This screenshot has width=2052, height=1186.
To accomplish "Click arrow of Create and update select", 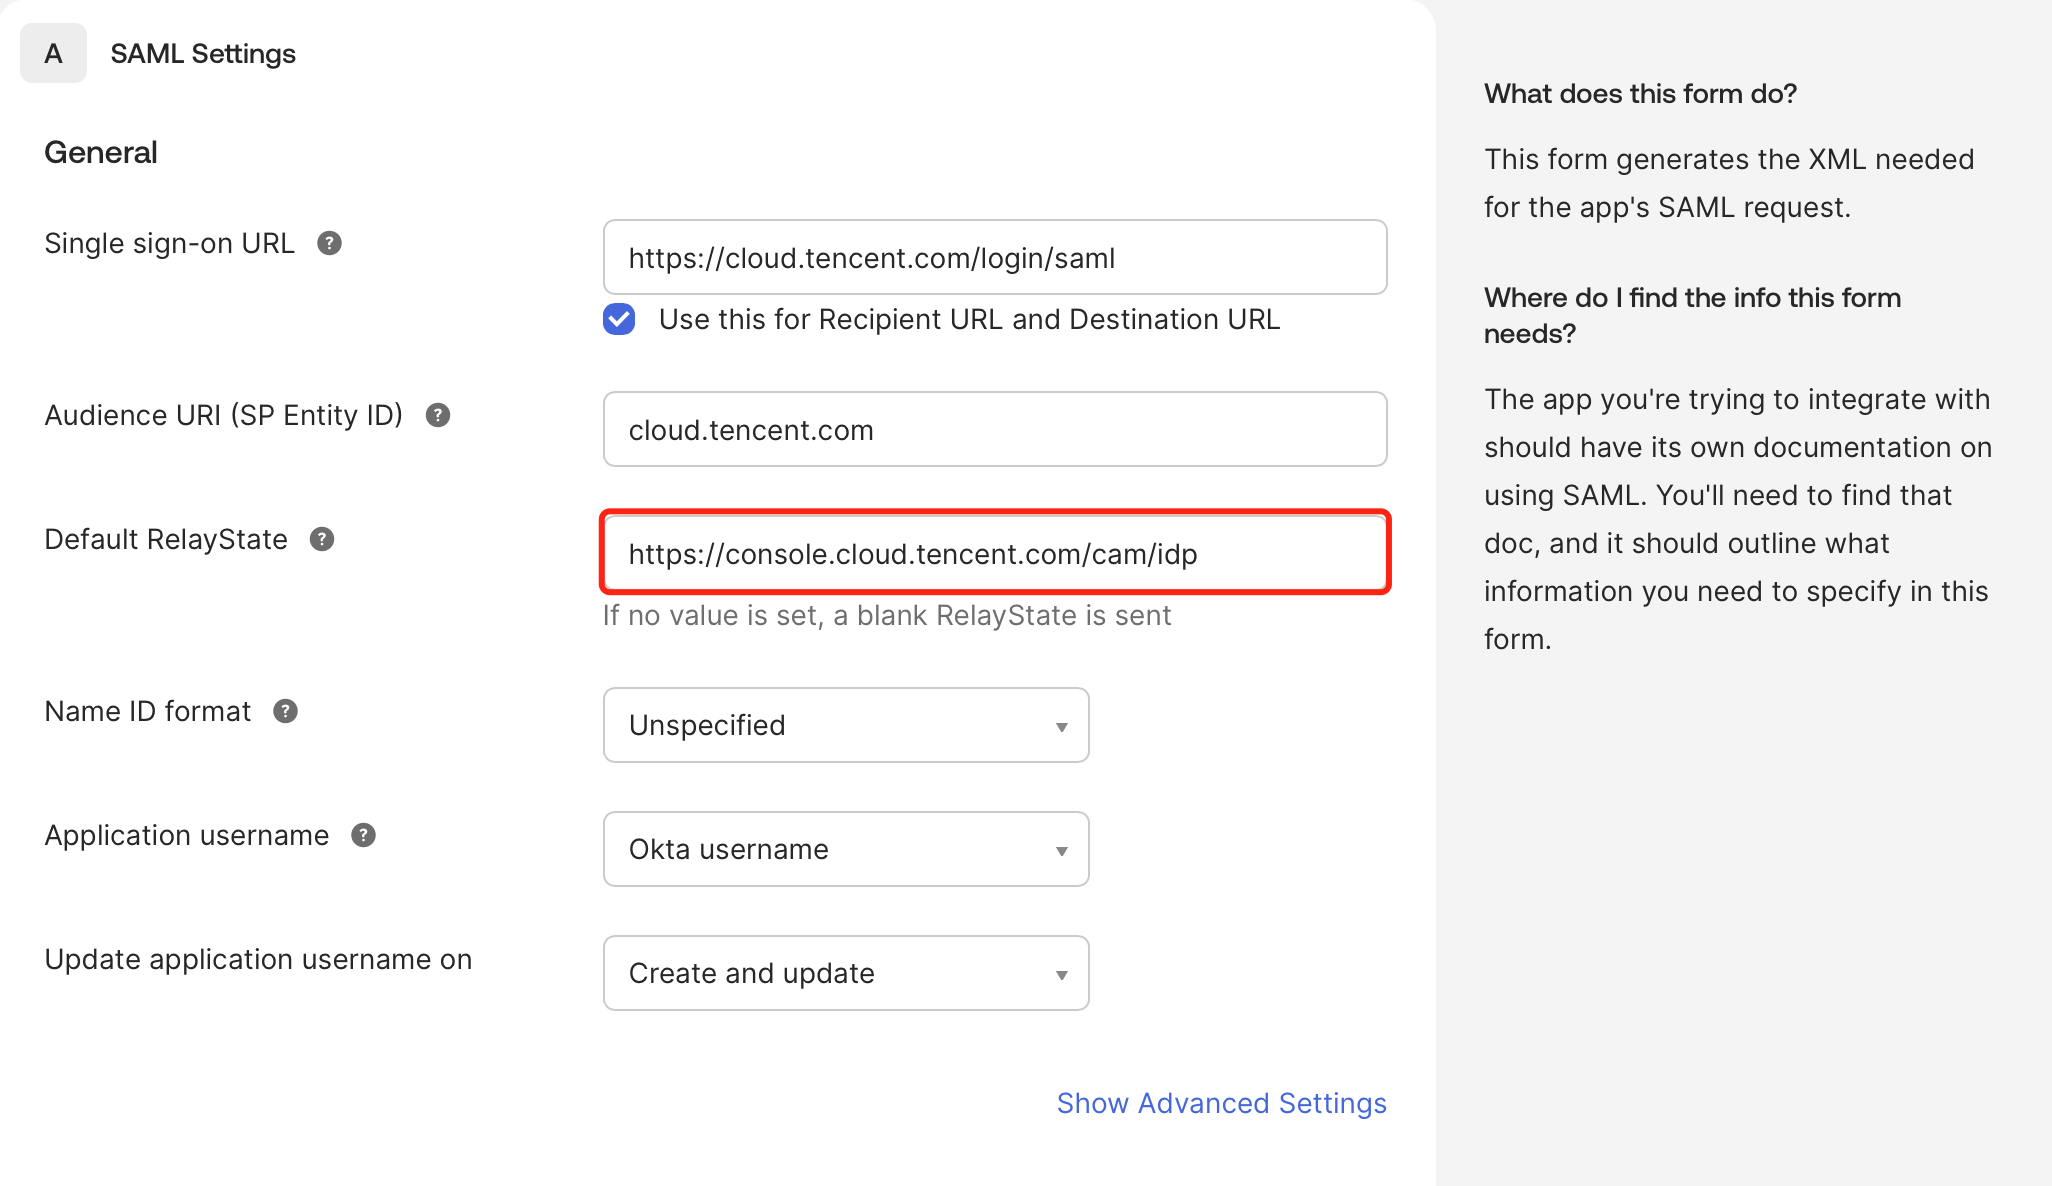I will pyautogui.click(x=1061, y=974).
